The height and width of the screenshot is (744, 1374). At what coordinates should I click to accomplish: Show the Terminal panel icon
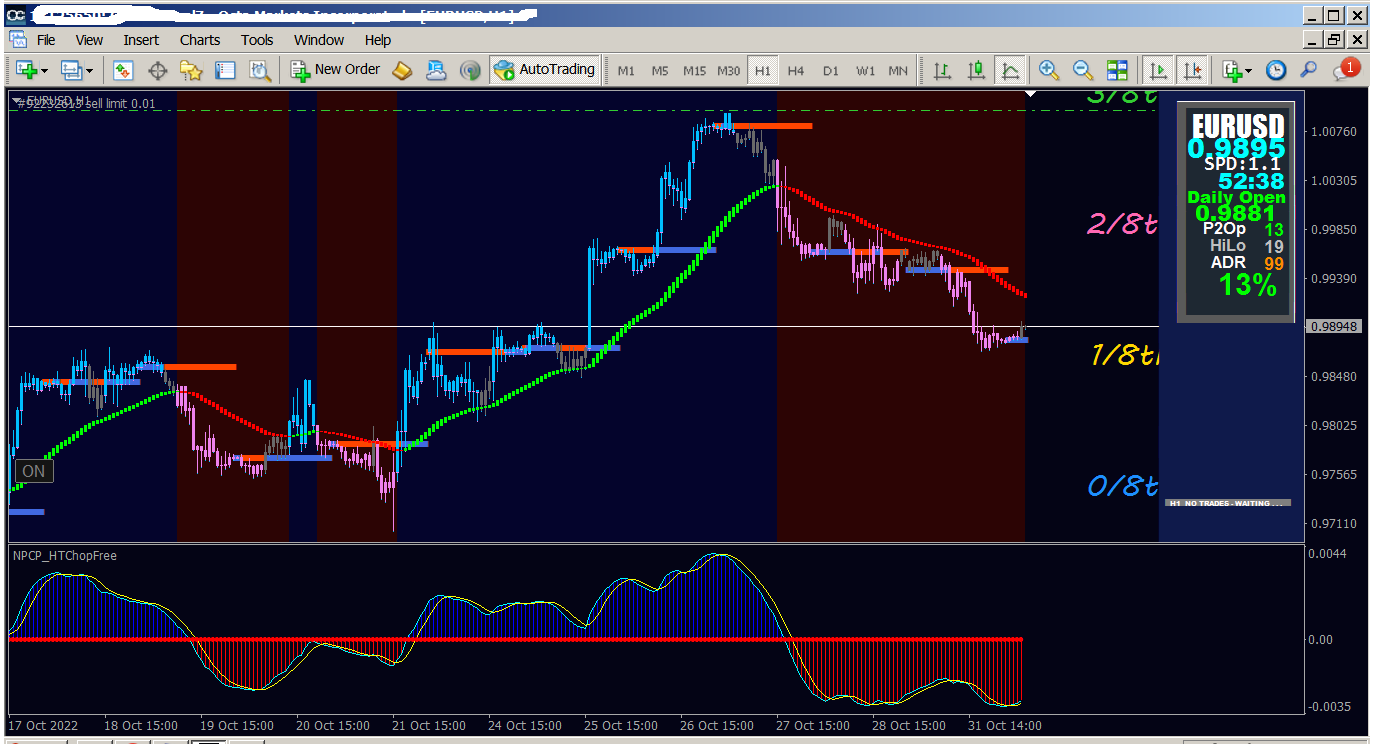(225, 70)
